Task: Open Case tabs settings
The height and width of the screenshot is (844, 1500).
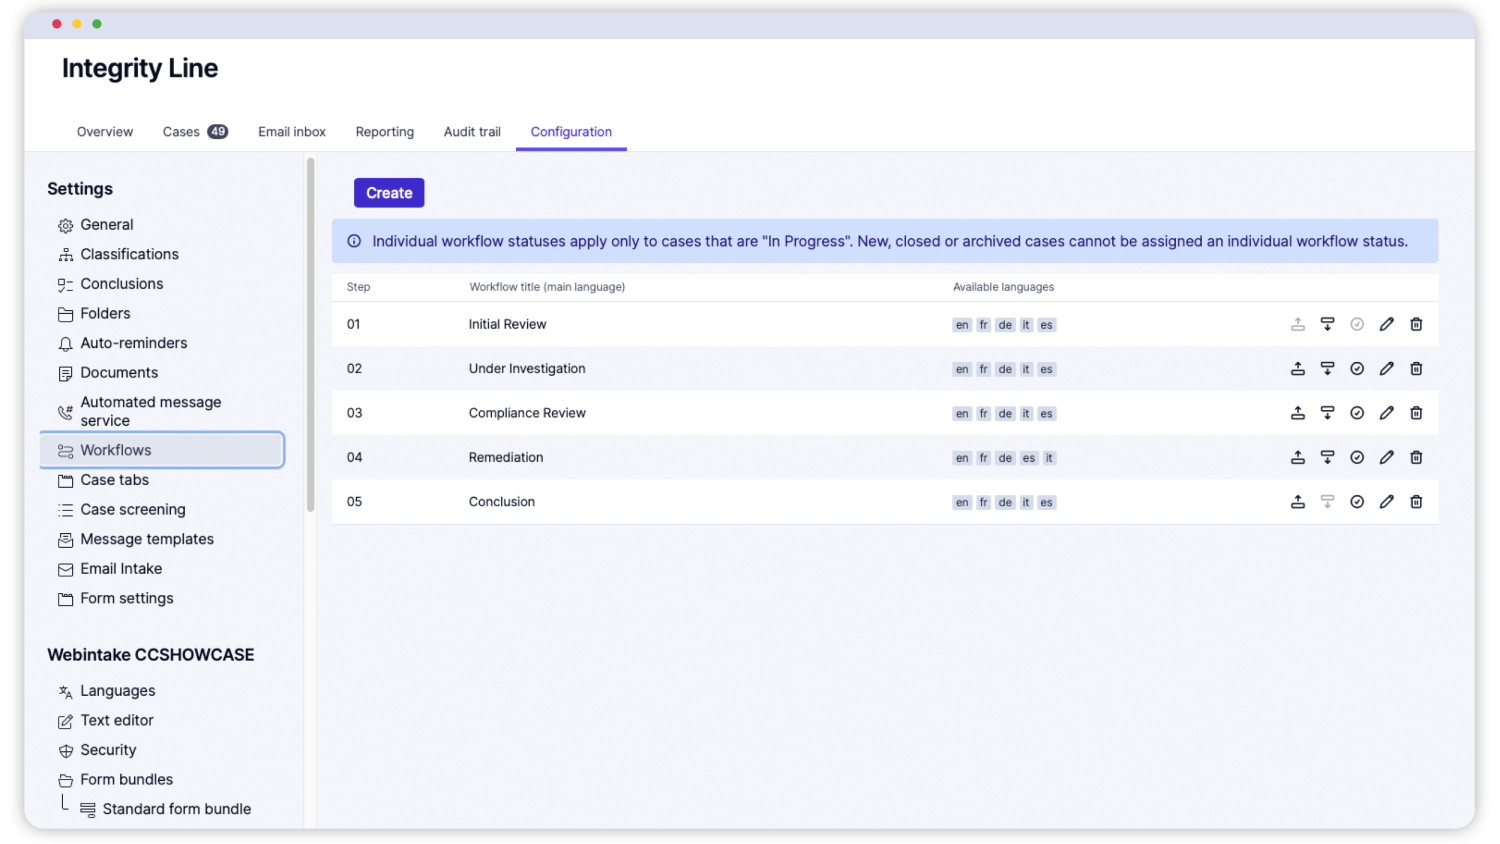Action: pos(114,480)
